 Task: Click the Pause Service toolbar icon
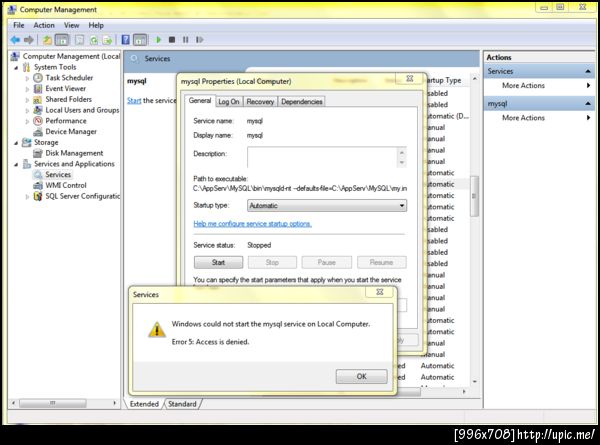point(186,39)
